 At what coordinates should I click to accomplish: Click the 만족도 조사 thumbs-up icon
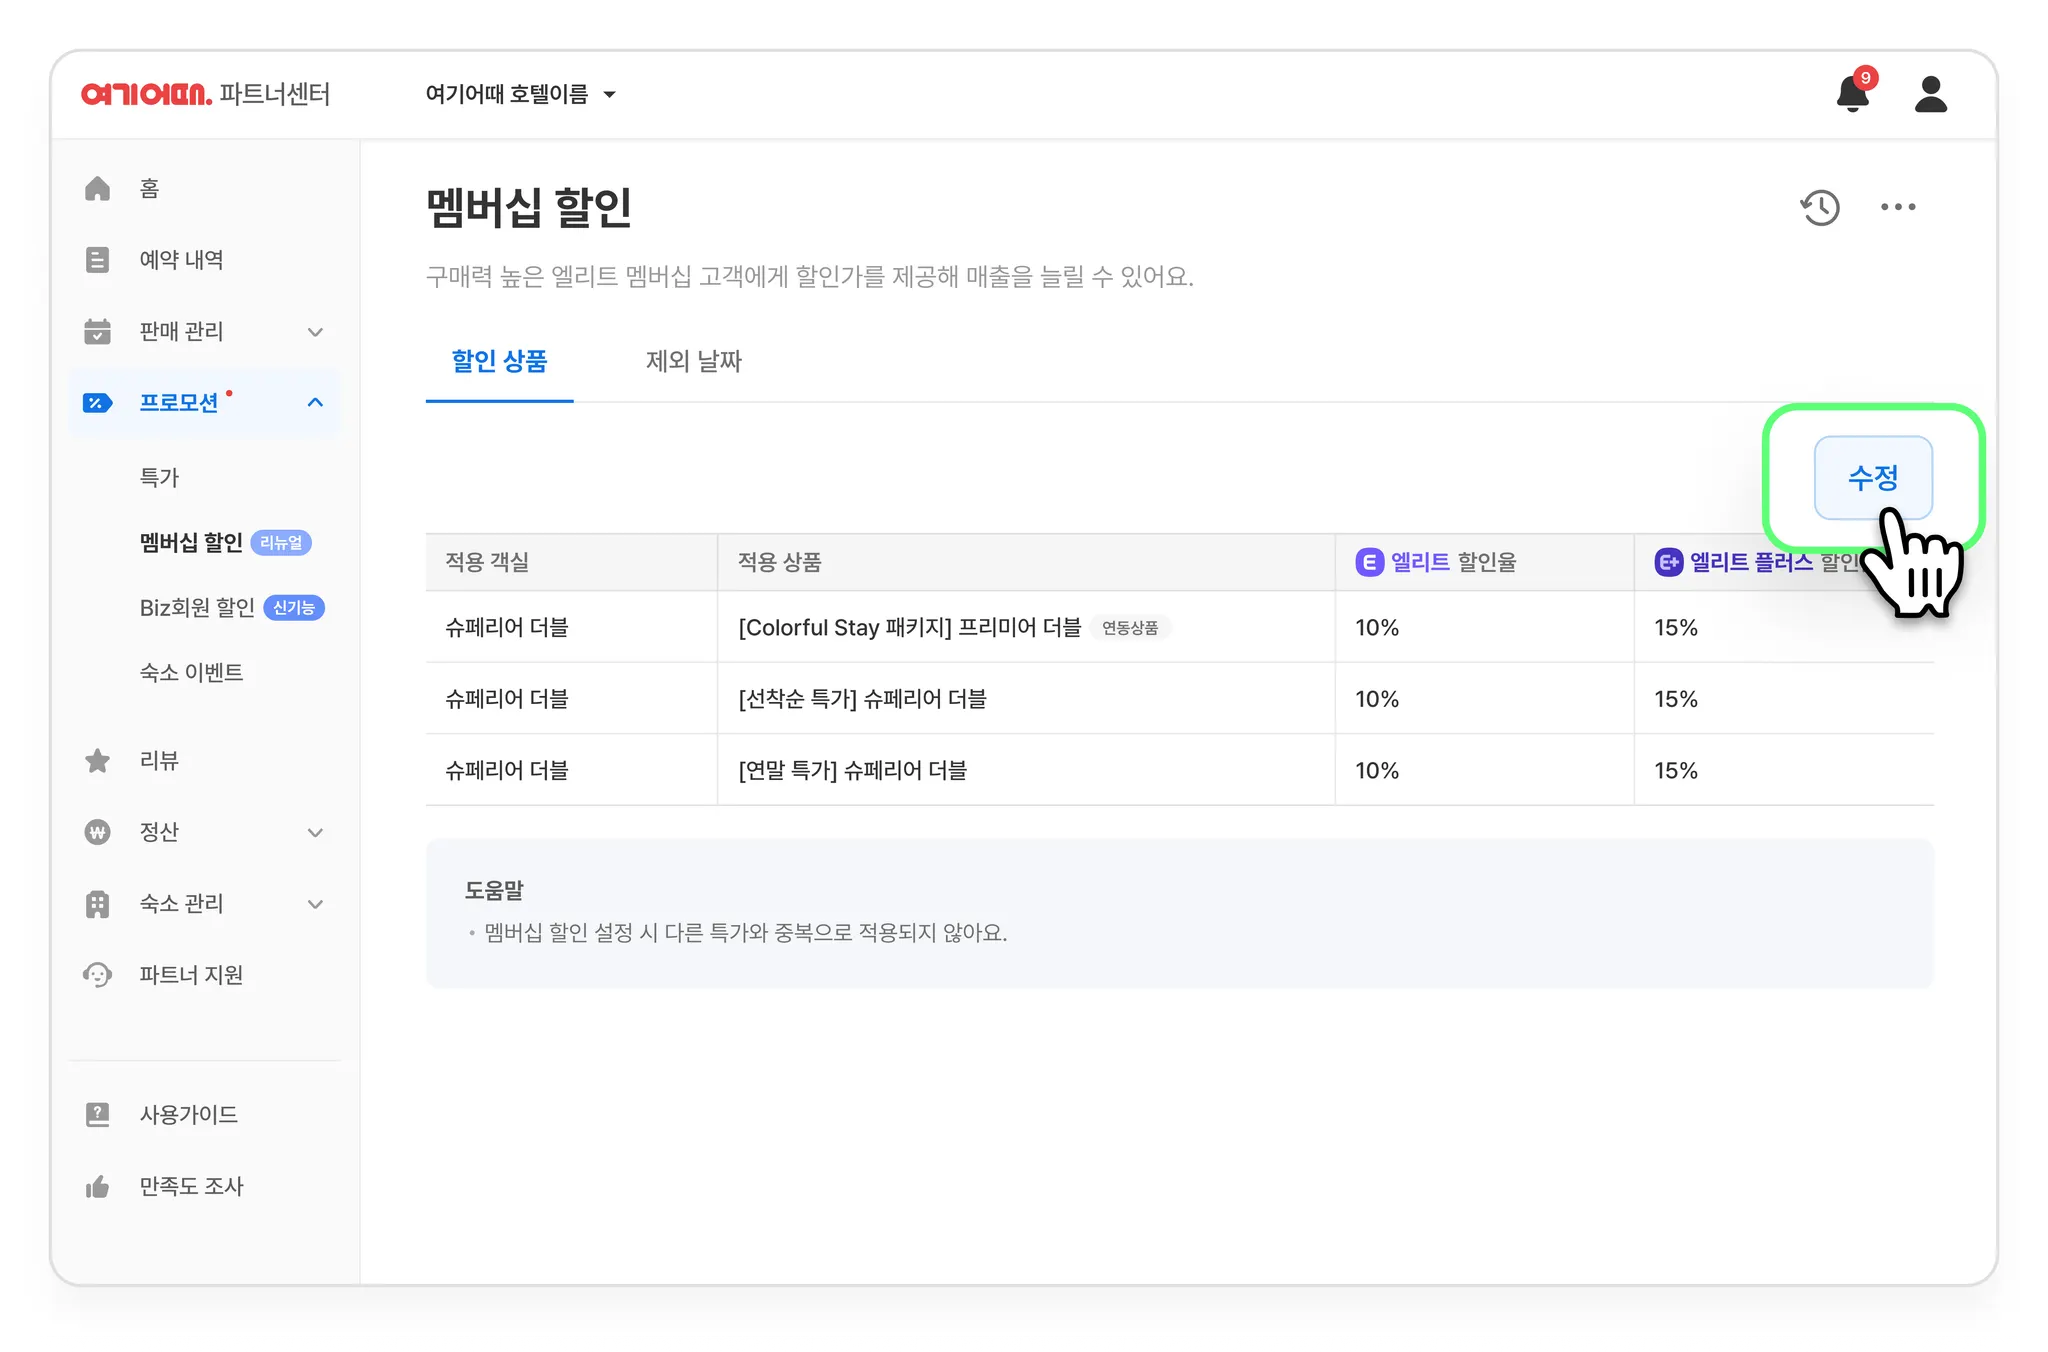point(97,1186)
